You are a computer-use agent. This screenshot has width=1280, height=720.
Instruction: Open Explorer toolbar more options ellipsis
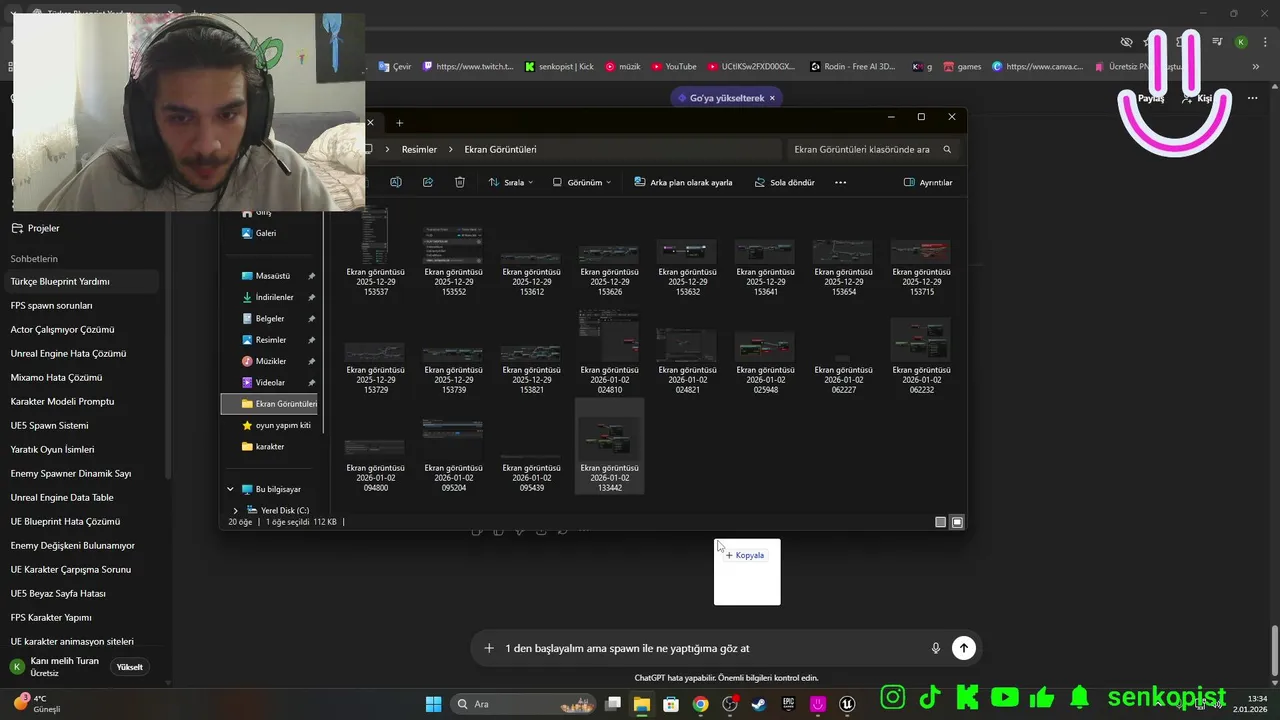(840, 182)
